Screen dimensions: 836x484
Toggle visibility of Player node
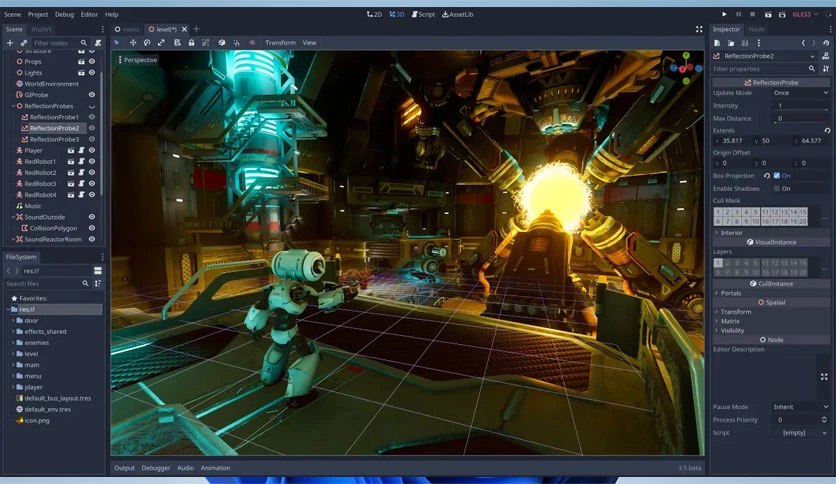pyautogui.click(x=92, y=151)
